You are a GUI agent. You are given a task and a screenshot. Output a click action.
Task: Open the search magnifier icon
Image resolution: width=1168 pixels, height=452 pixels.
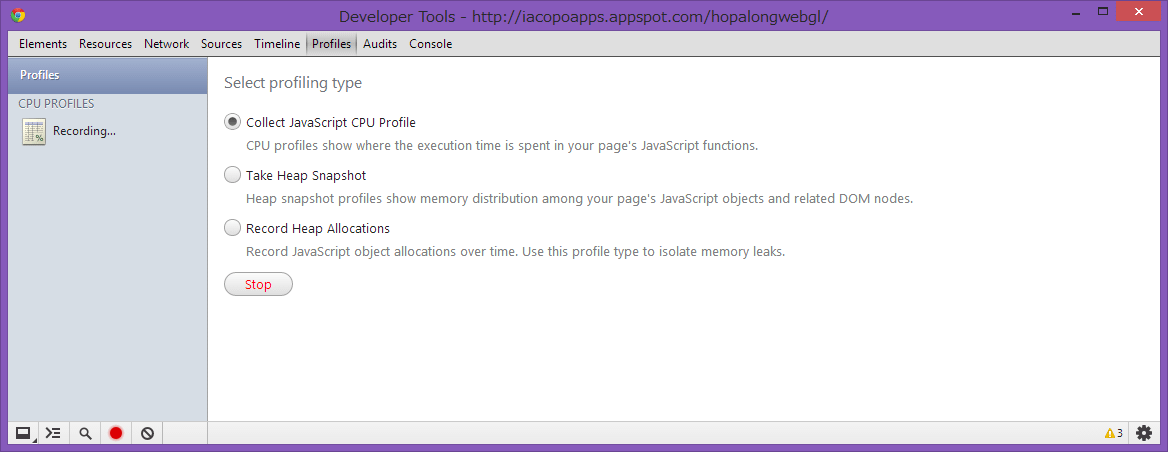85,433
